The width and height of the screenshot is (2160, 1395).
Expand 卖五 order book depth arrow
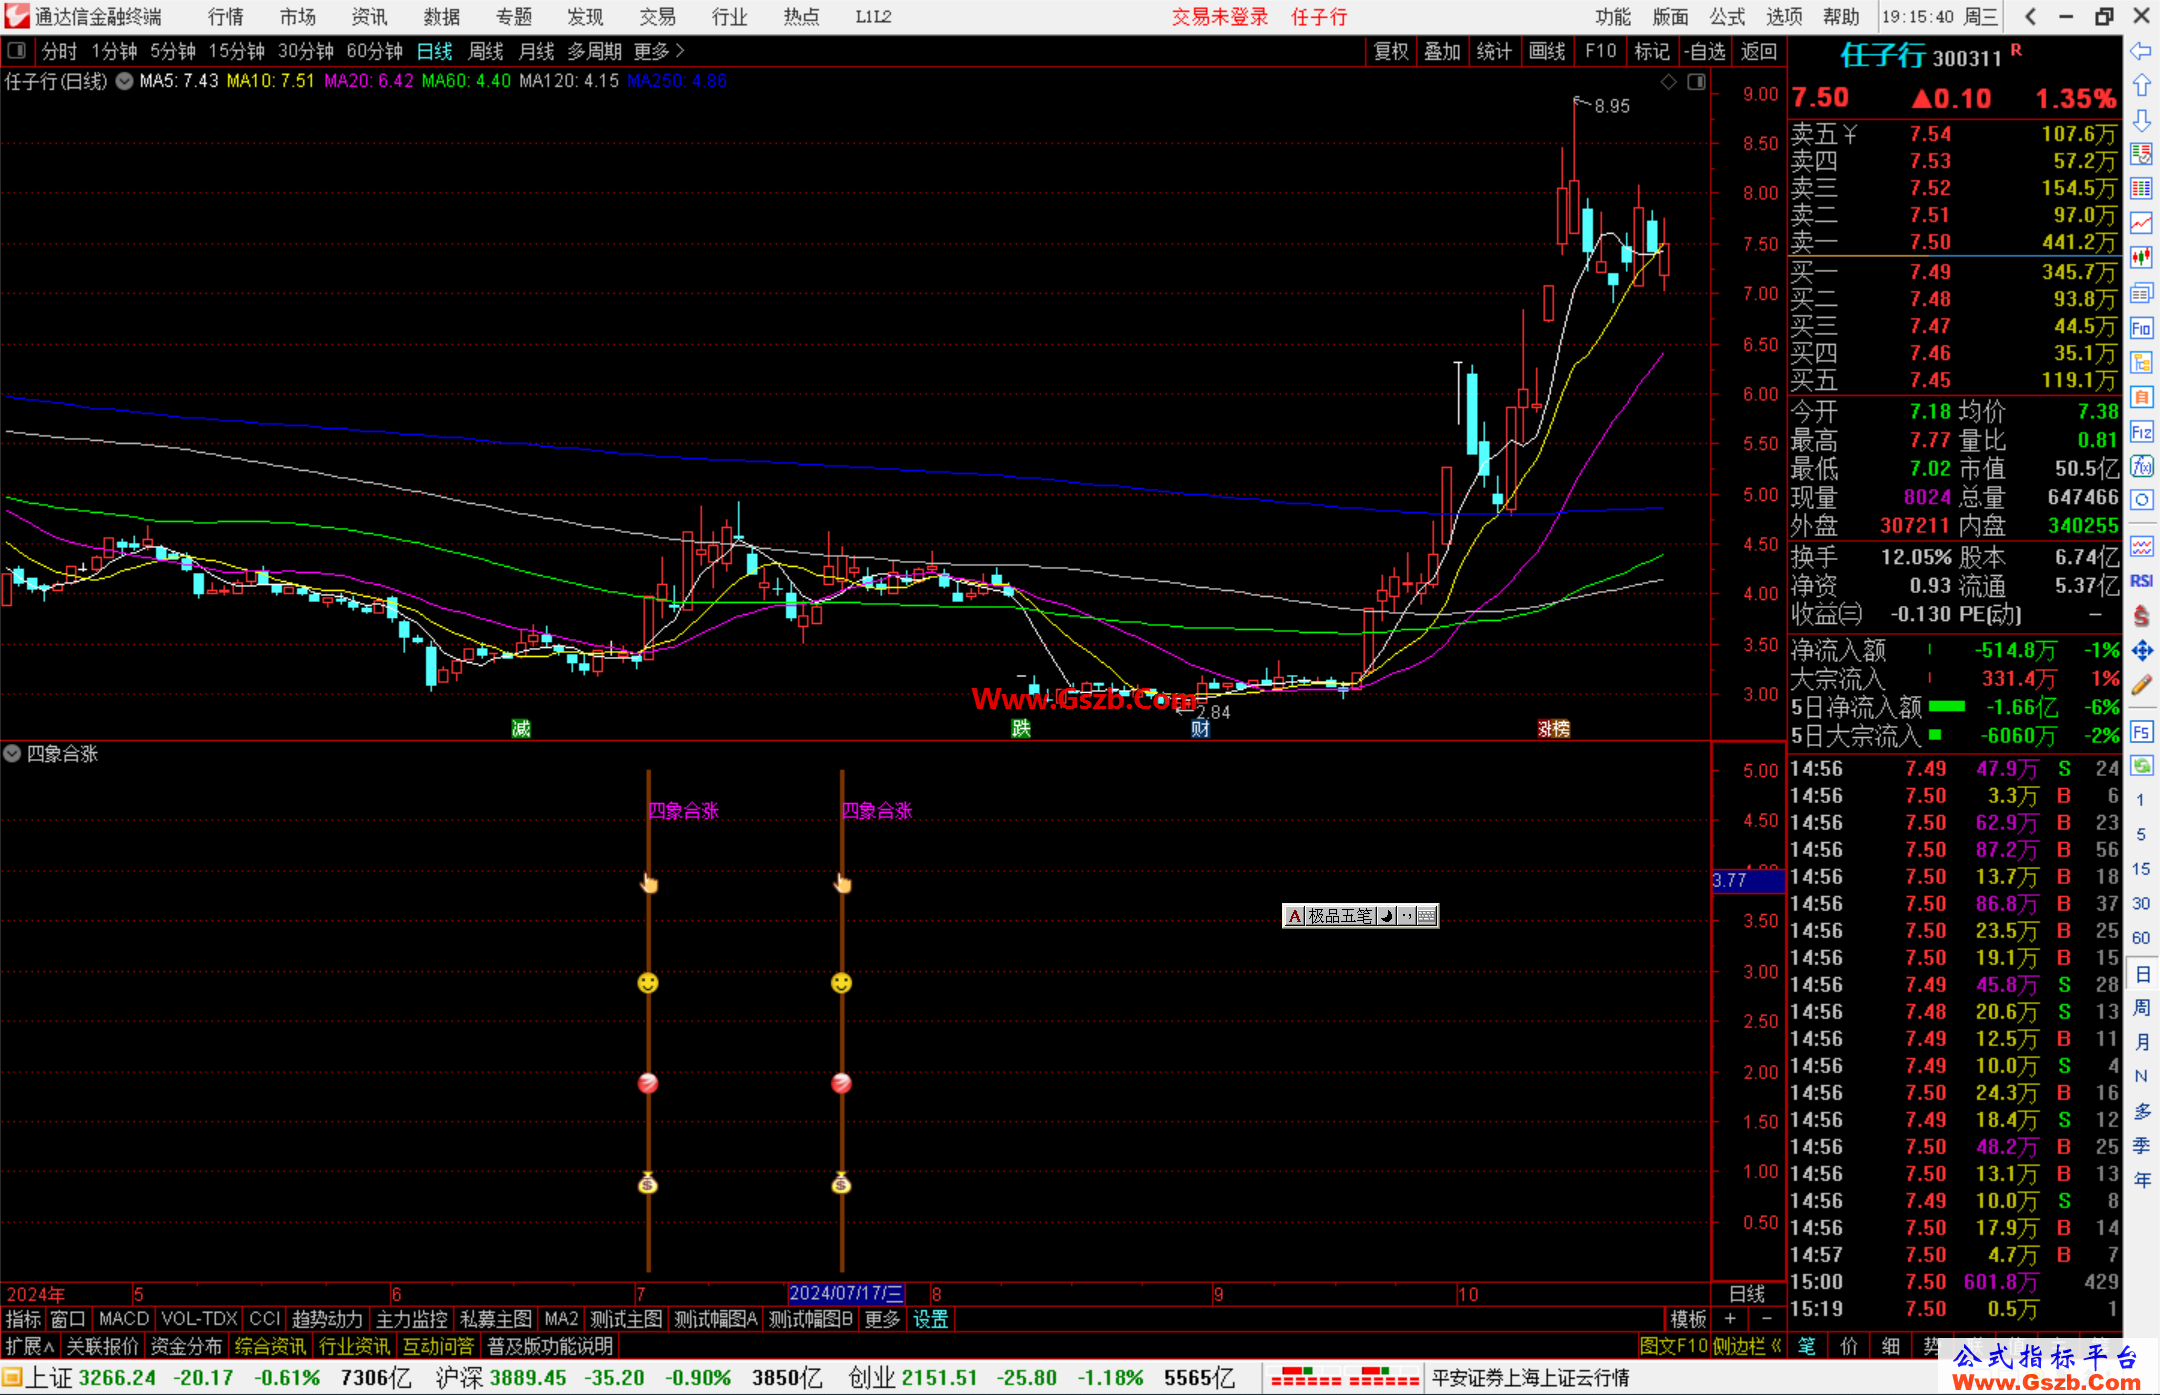point(1850,134)
